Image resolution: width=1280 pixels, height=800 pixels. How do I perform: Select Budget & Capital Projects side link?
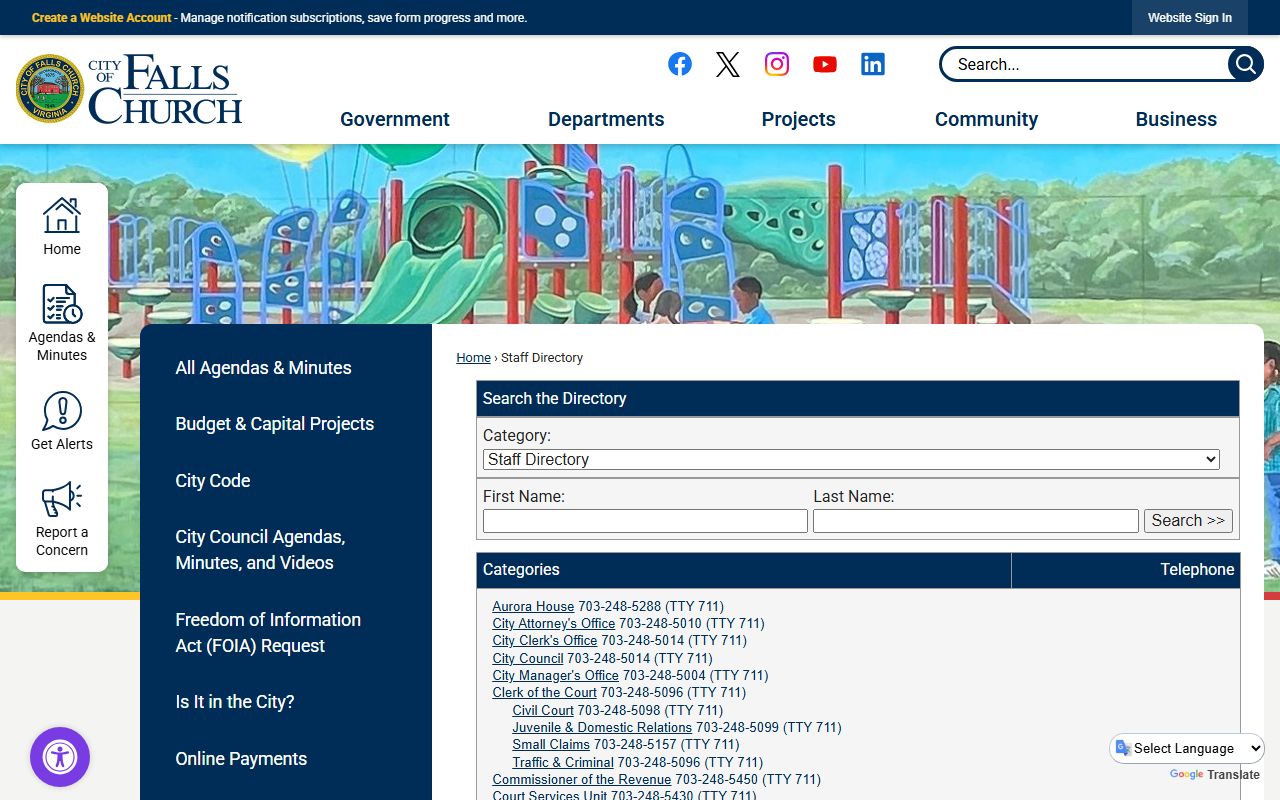point(274,424)
